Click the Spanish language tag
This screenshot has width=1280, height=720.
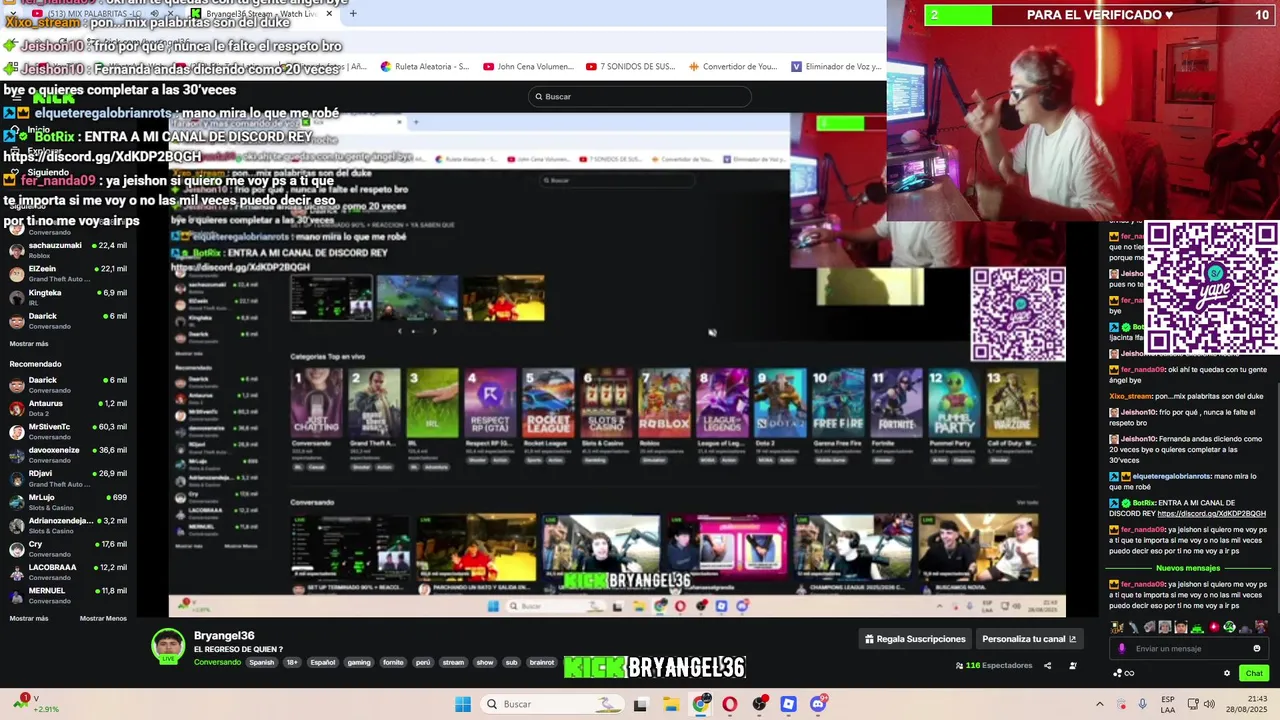coord(262,662)
